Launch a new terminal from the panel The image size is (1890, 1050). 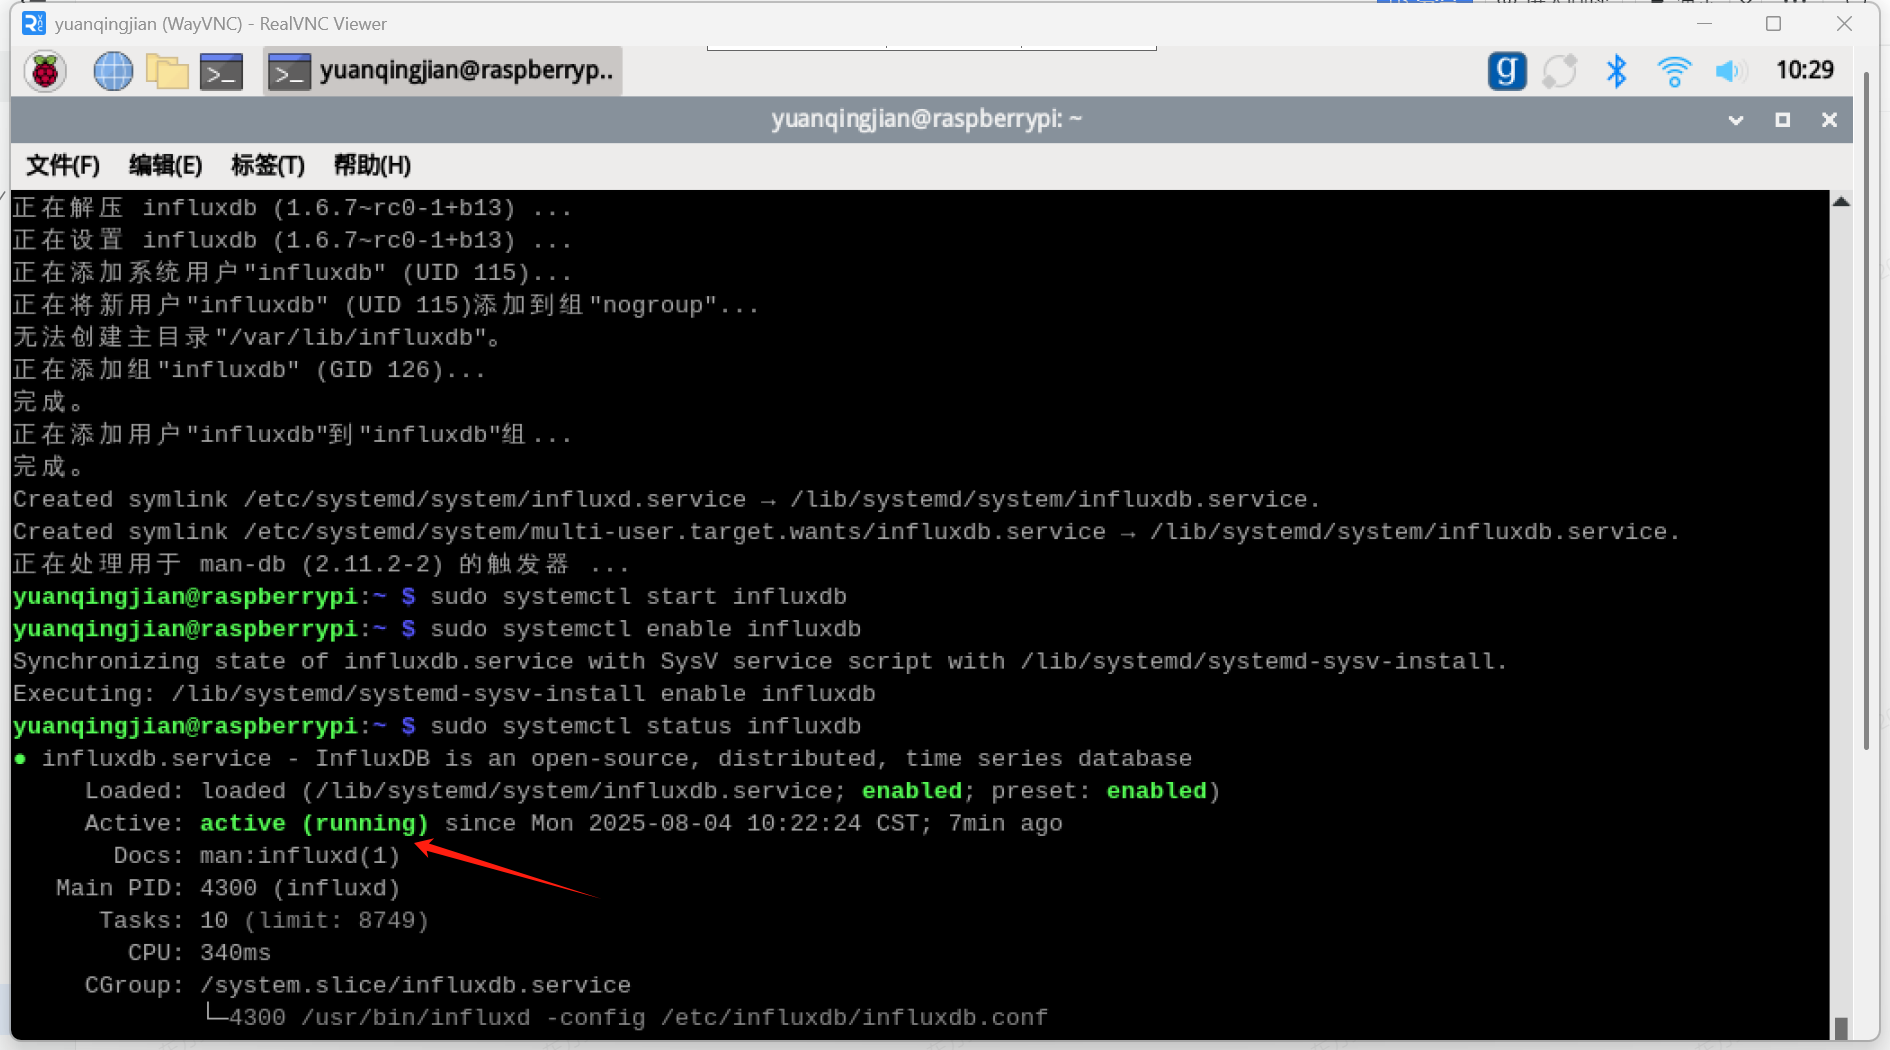(x=221, y=72)
